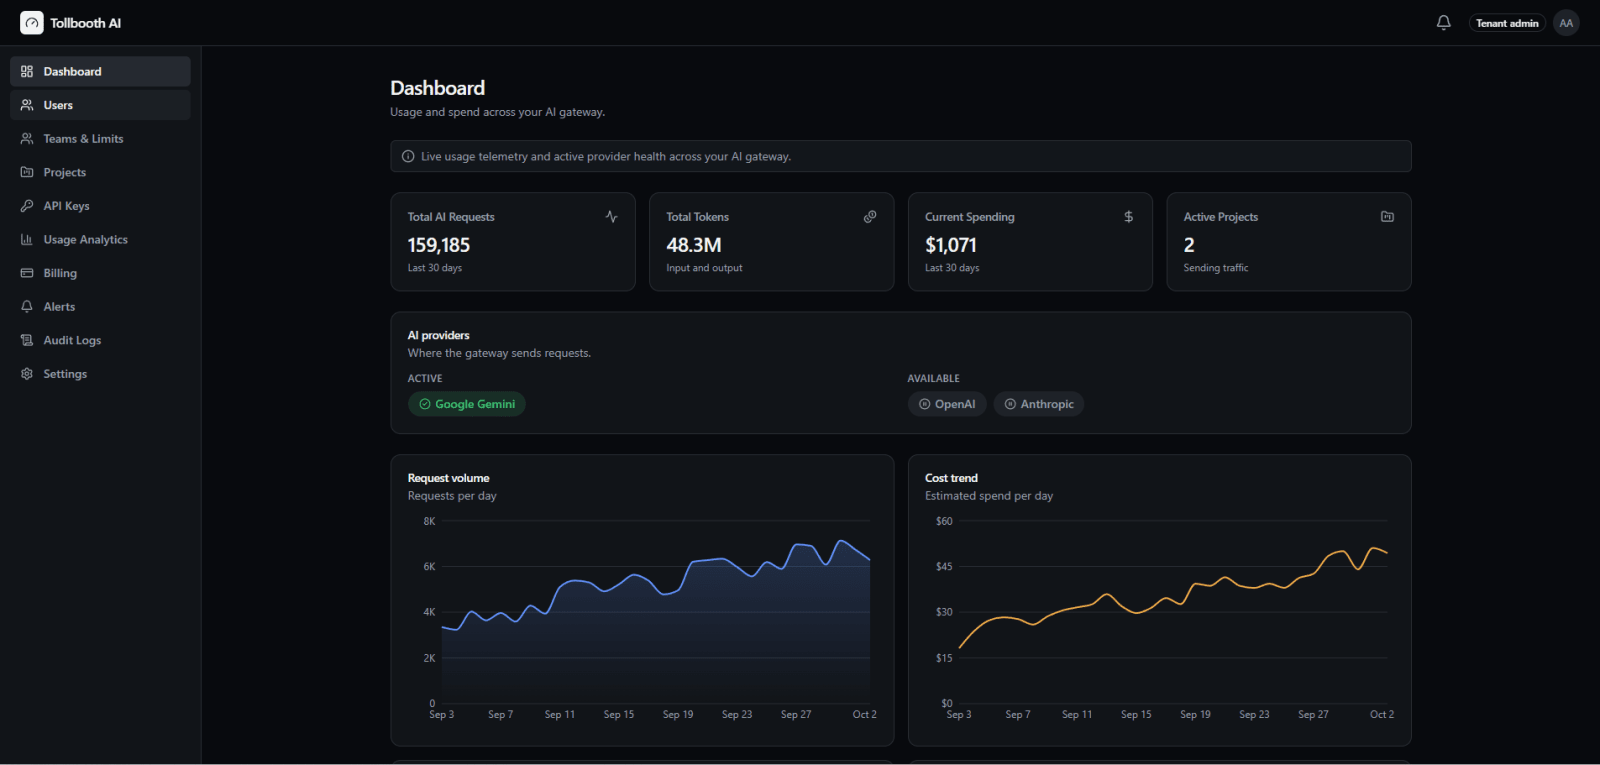Open the AA user avatar menu
Image resolution: width=1600 pixels, height=765 pixels.
(1566, 23)
